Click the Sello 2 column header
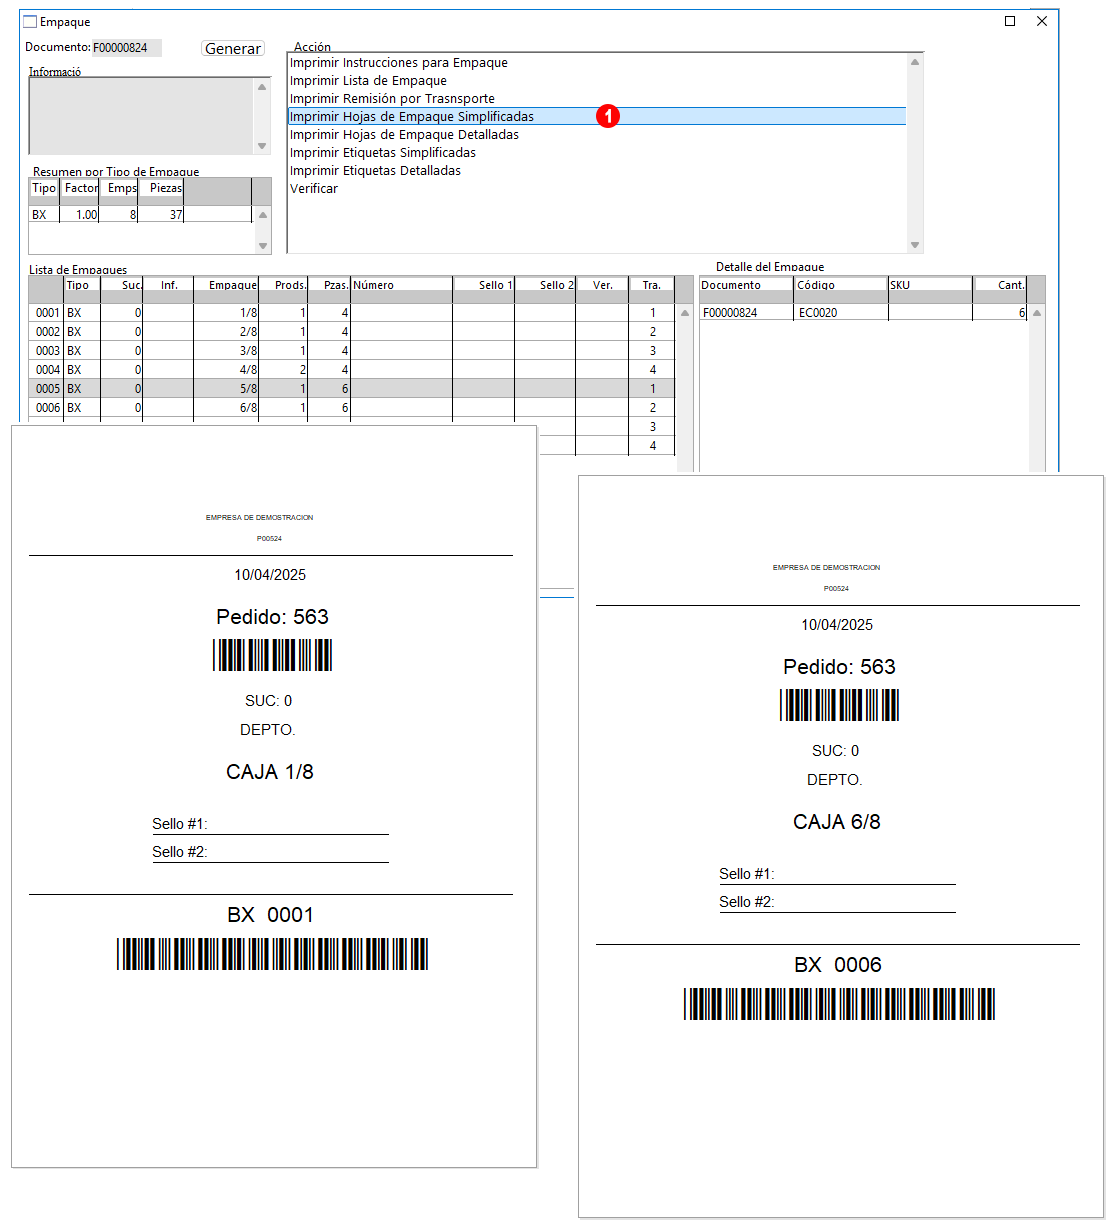This screenshot has width=1113, height=1226. point(545,285)
